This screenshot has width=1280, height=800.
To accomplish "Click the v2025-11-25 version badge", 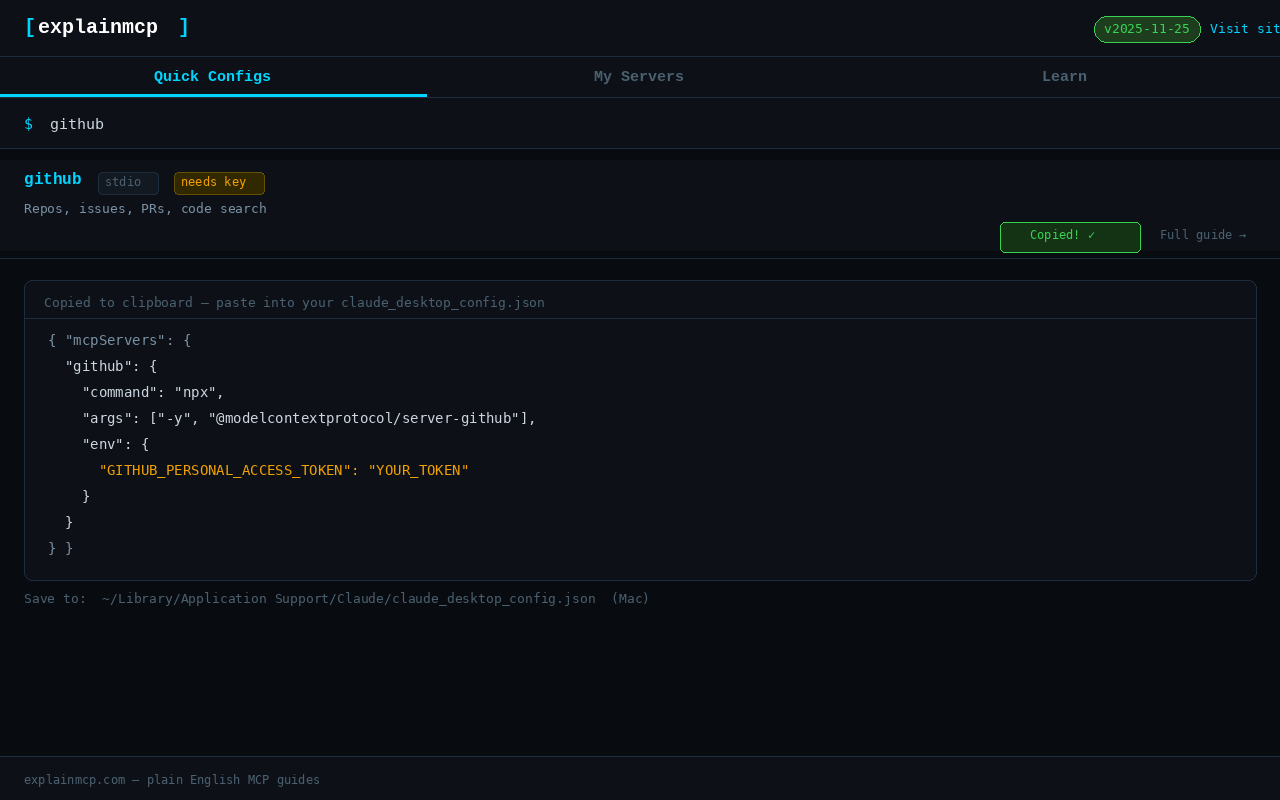I will [1147, 29].
